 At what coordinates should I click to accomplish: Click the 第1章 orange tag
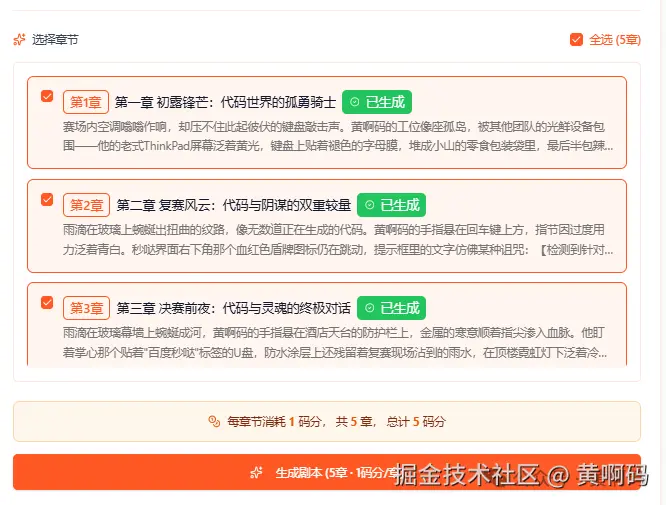86,102
